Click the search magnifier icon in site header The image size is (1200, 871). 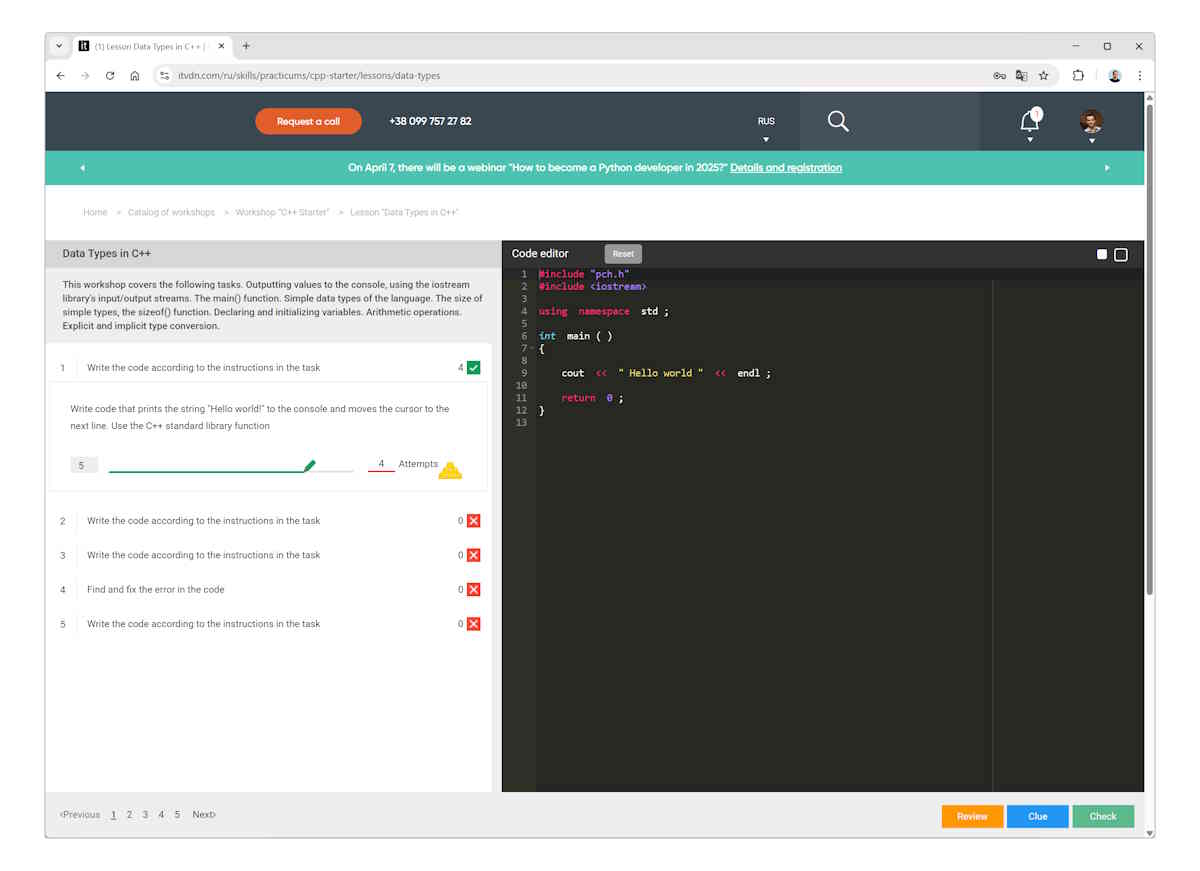pyautogui.click(x=838, y=121)
